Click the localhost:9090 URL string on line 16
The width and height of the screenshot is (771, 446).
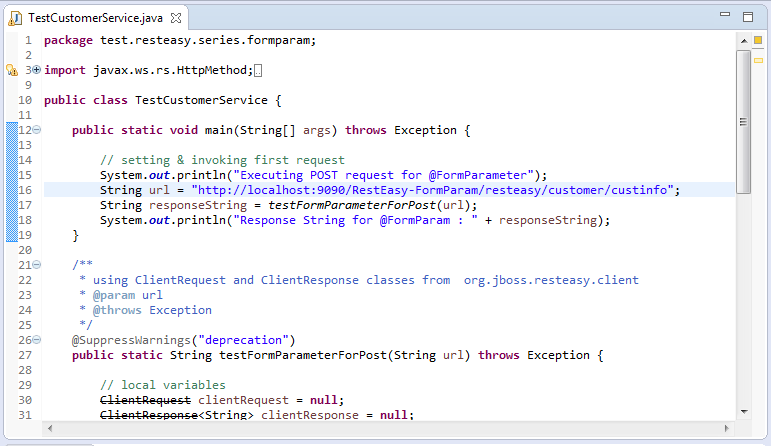coord(432,190)
